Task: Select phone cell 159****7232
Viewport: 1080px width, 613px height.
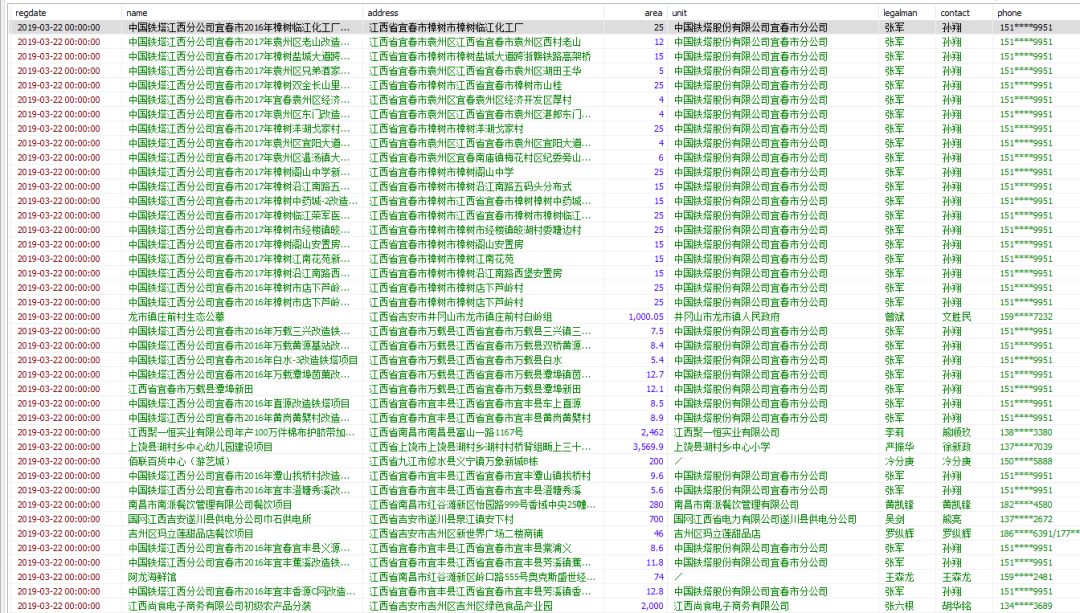Action: tap(1026, 317)
